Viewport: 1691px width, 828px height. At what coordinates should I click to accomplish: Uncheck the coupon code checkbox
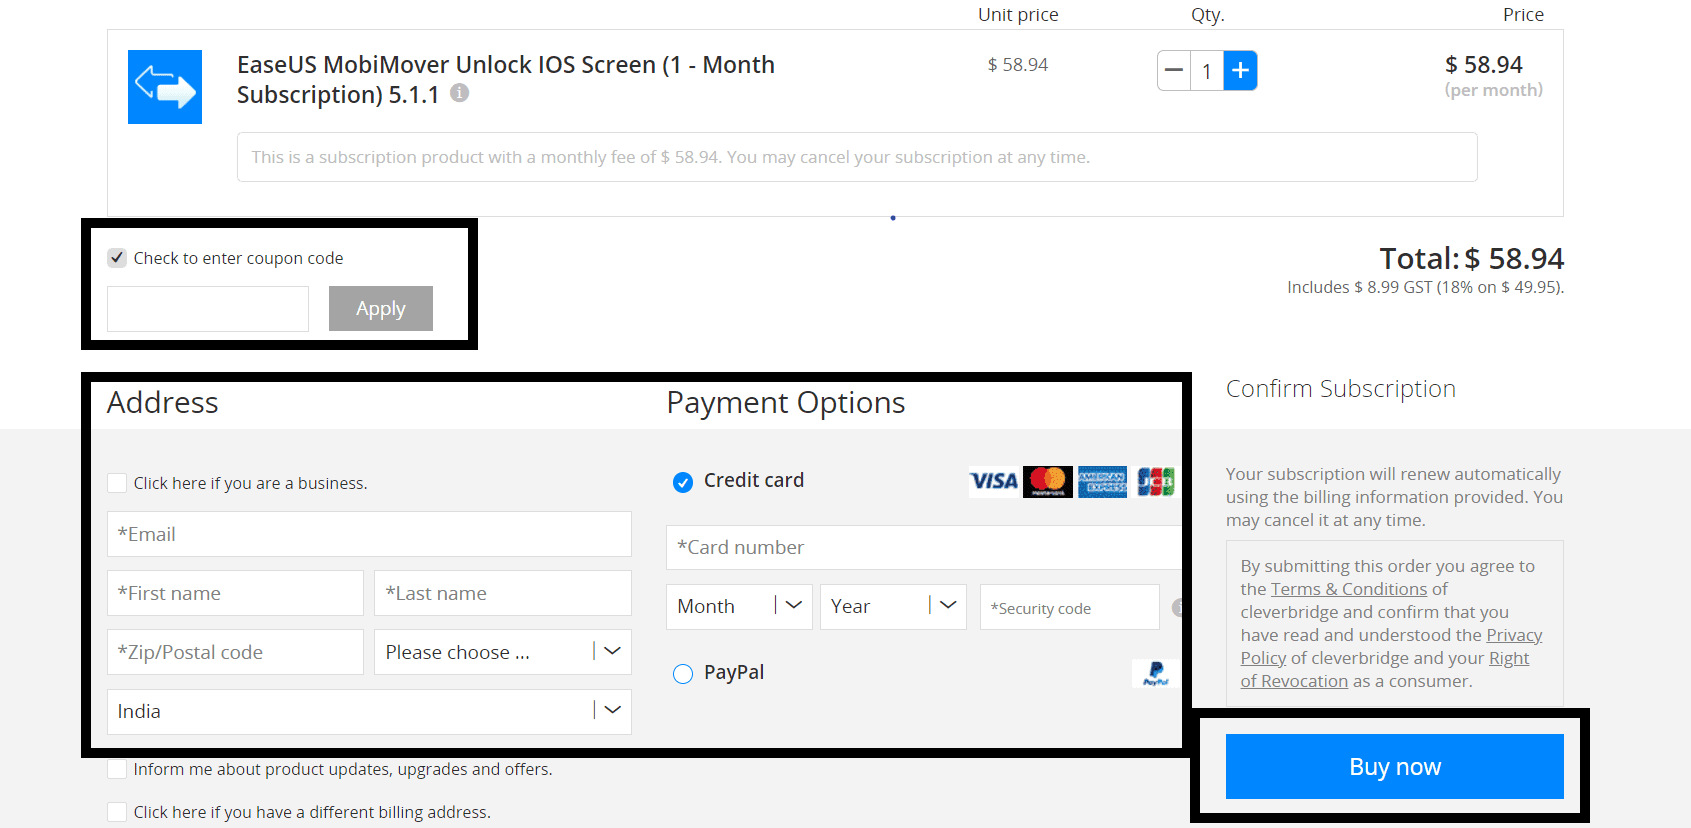[x=117, y=258]
